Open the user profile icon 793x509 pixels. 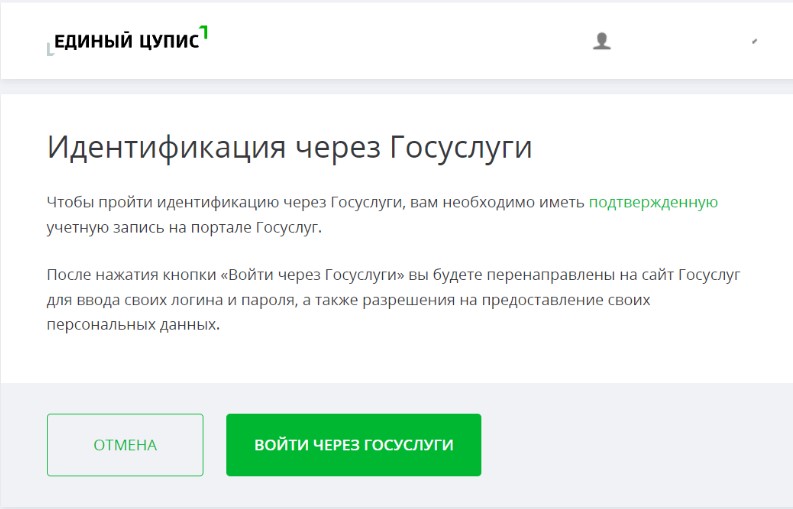(602, 41)
